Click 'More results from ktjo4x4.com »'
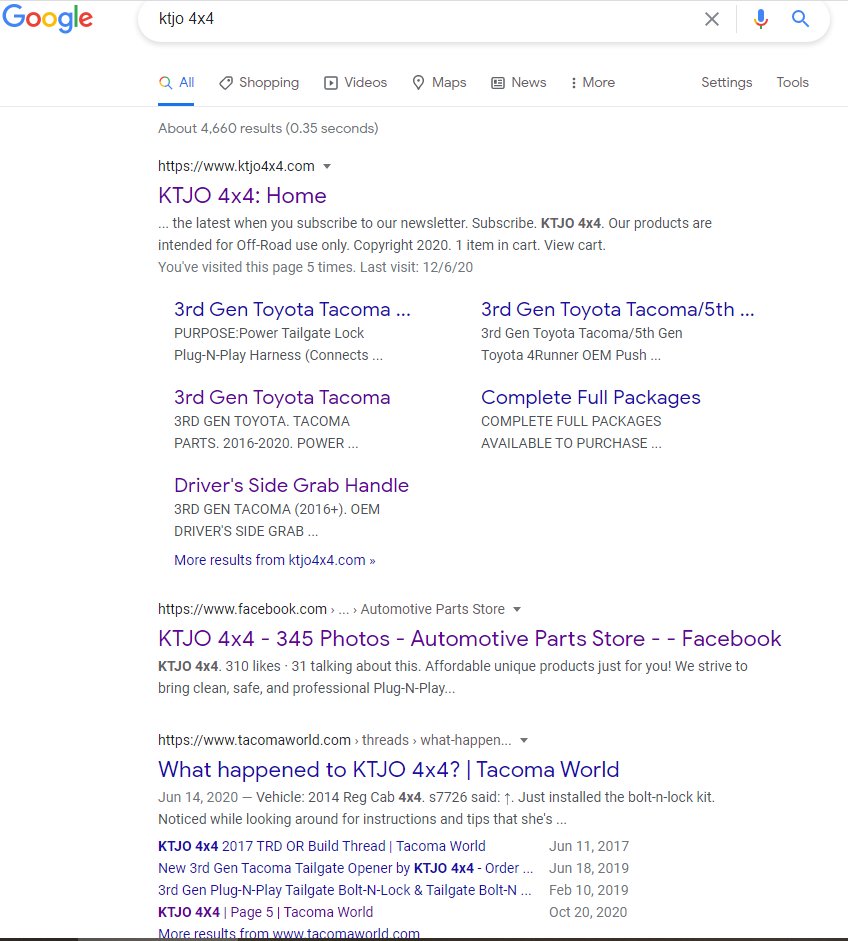Image resolution: width=848 pixels, height=941 pixels. point(275,560)
